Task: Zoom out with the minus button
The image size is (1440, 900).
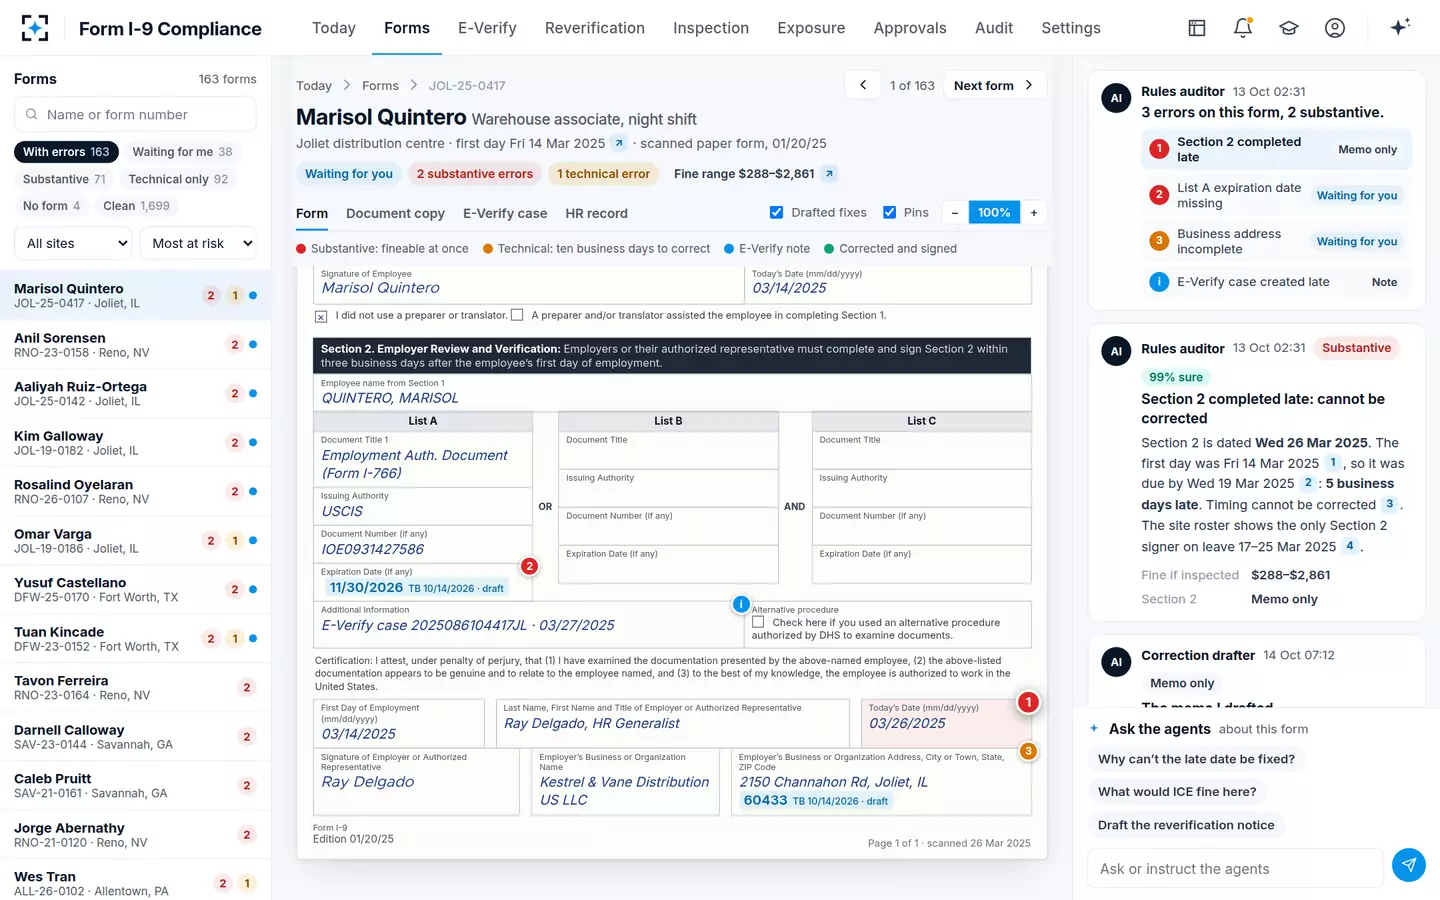Action: [955, 213]
